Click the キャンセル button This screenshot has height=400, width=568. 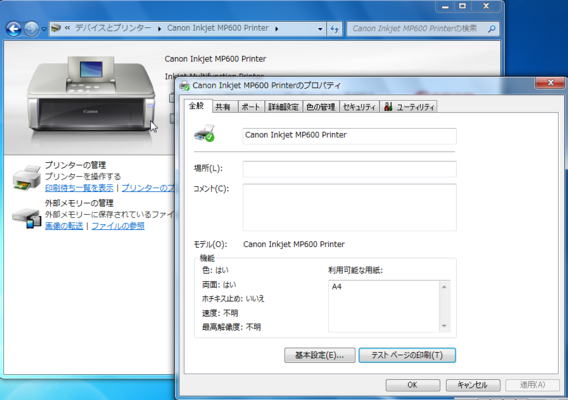pos(473,385)
